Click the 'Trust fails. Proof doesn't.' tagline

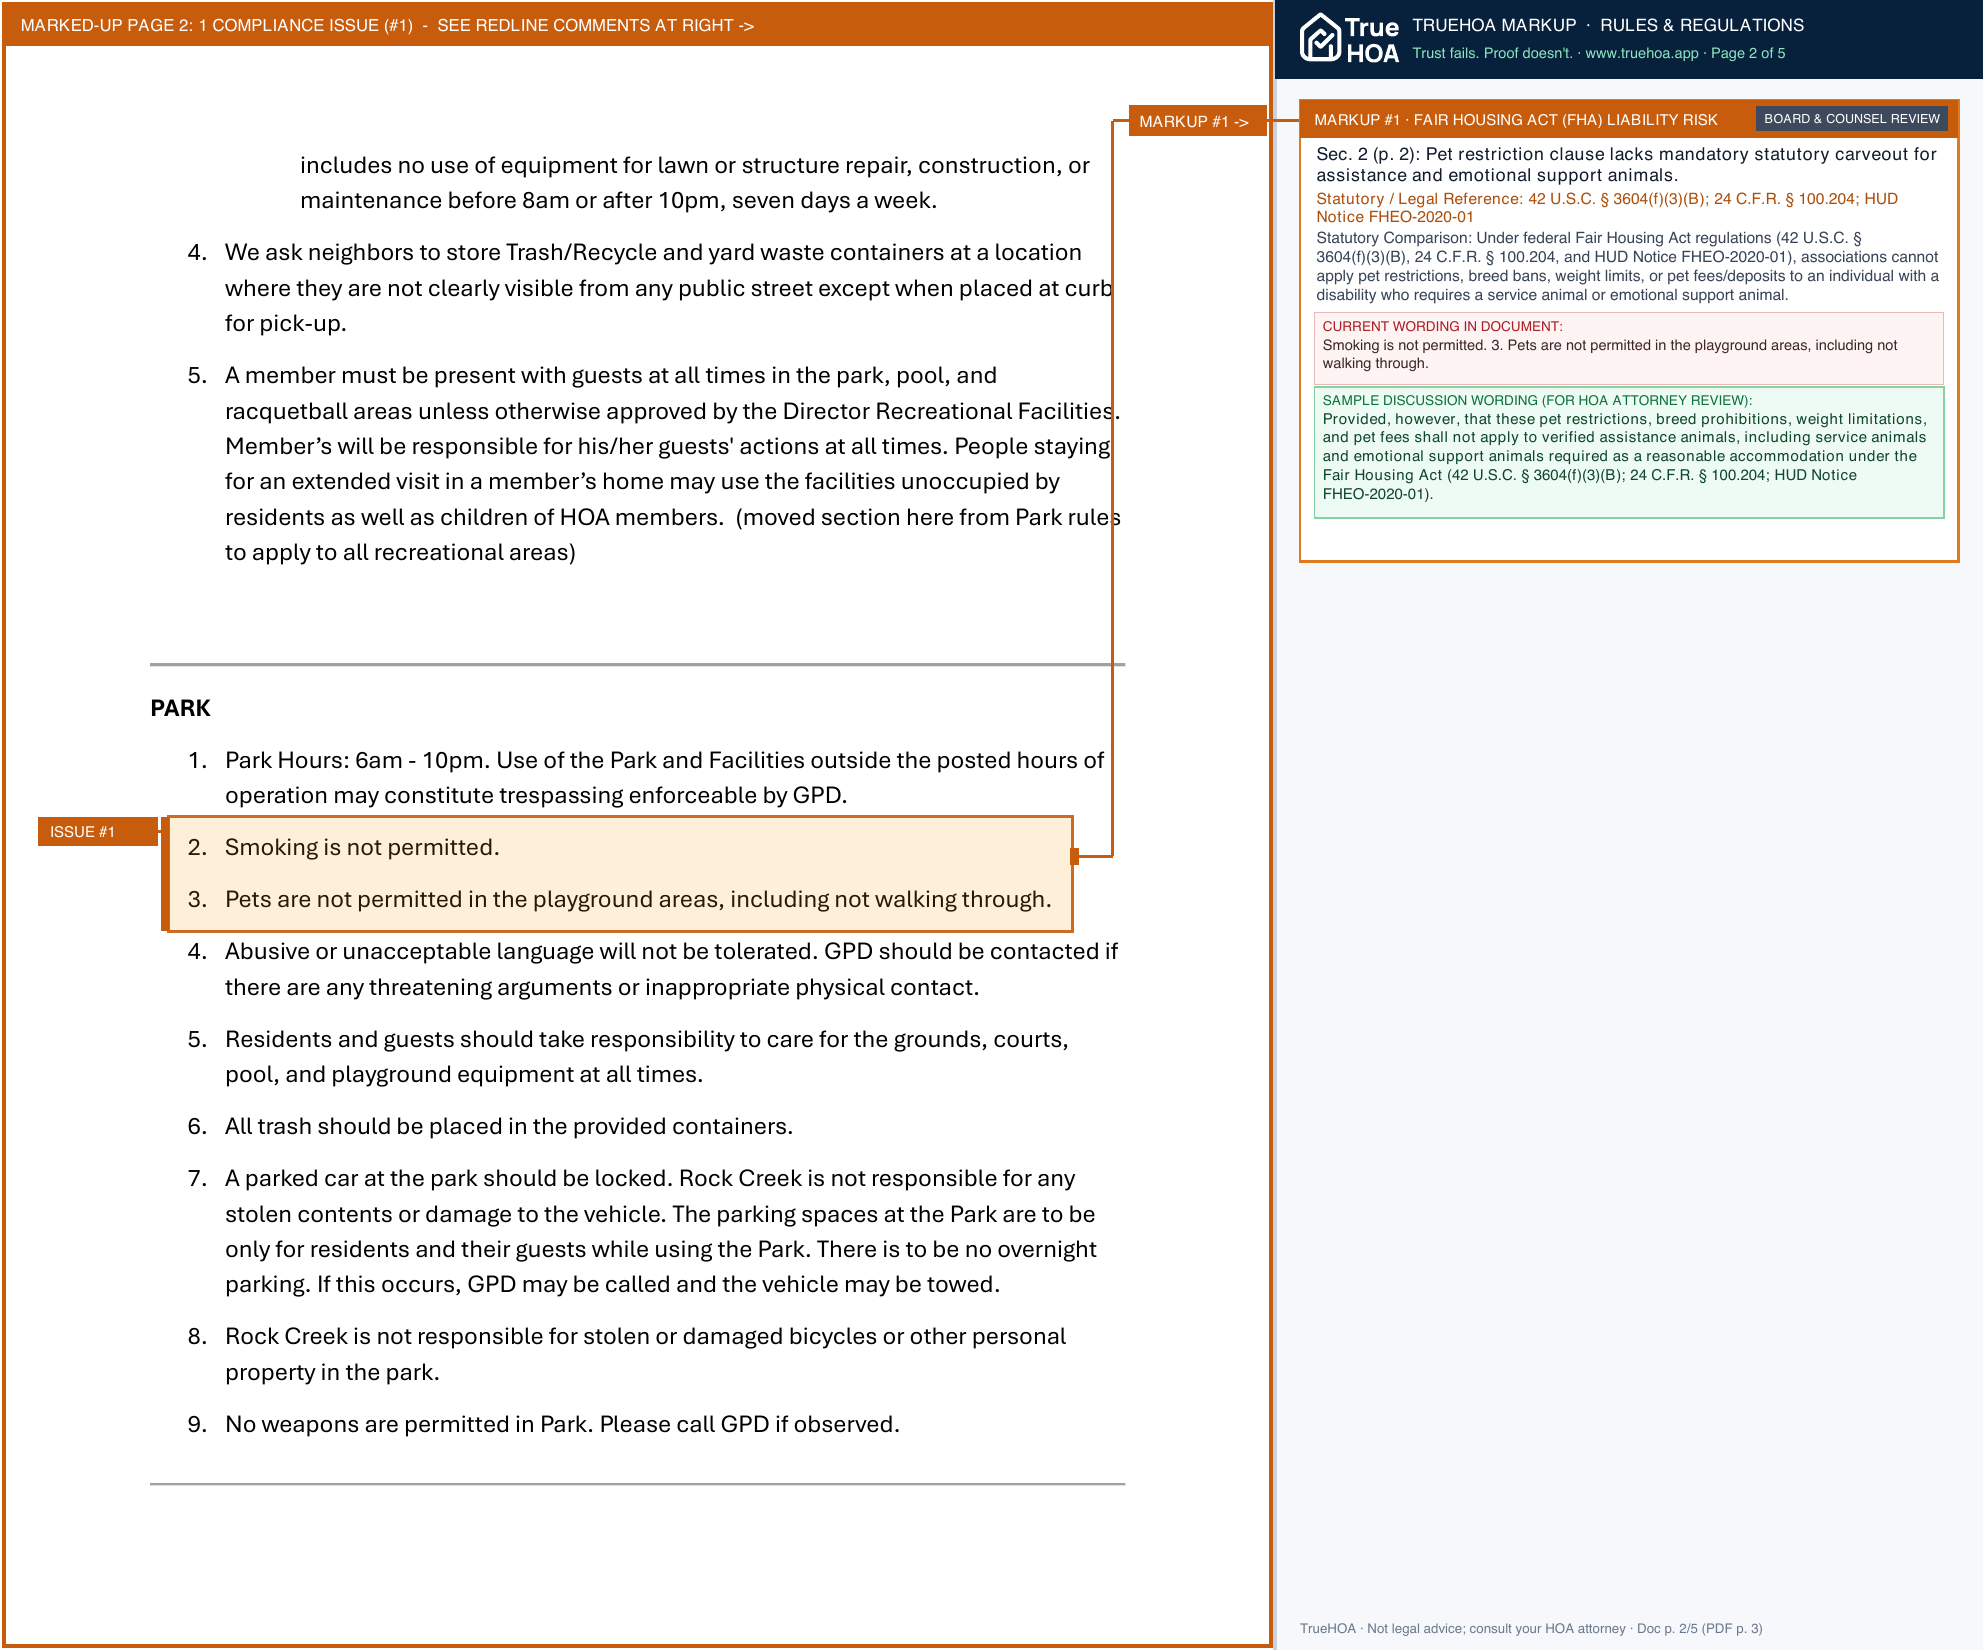1491,53
